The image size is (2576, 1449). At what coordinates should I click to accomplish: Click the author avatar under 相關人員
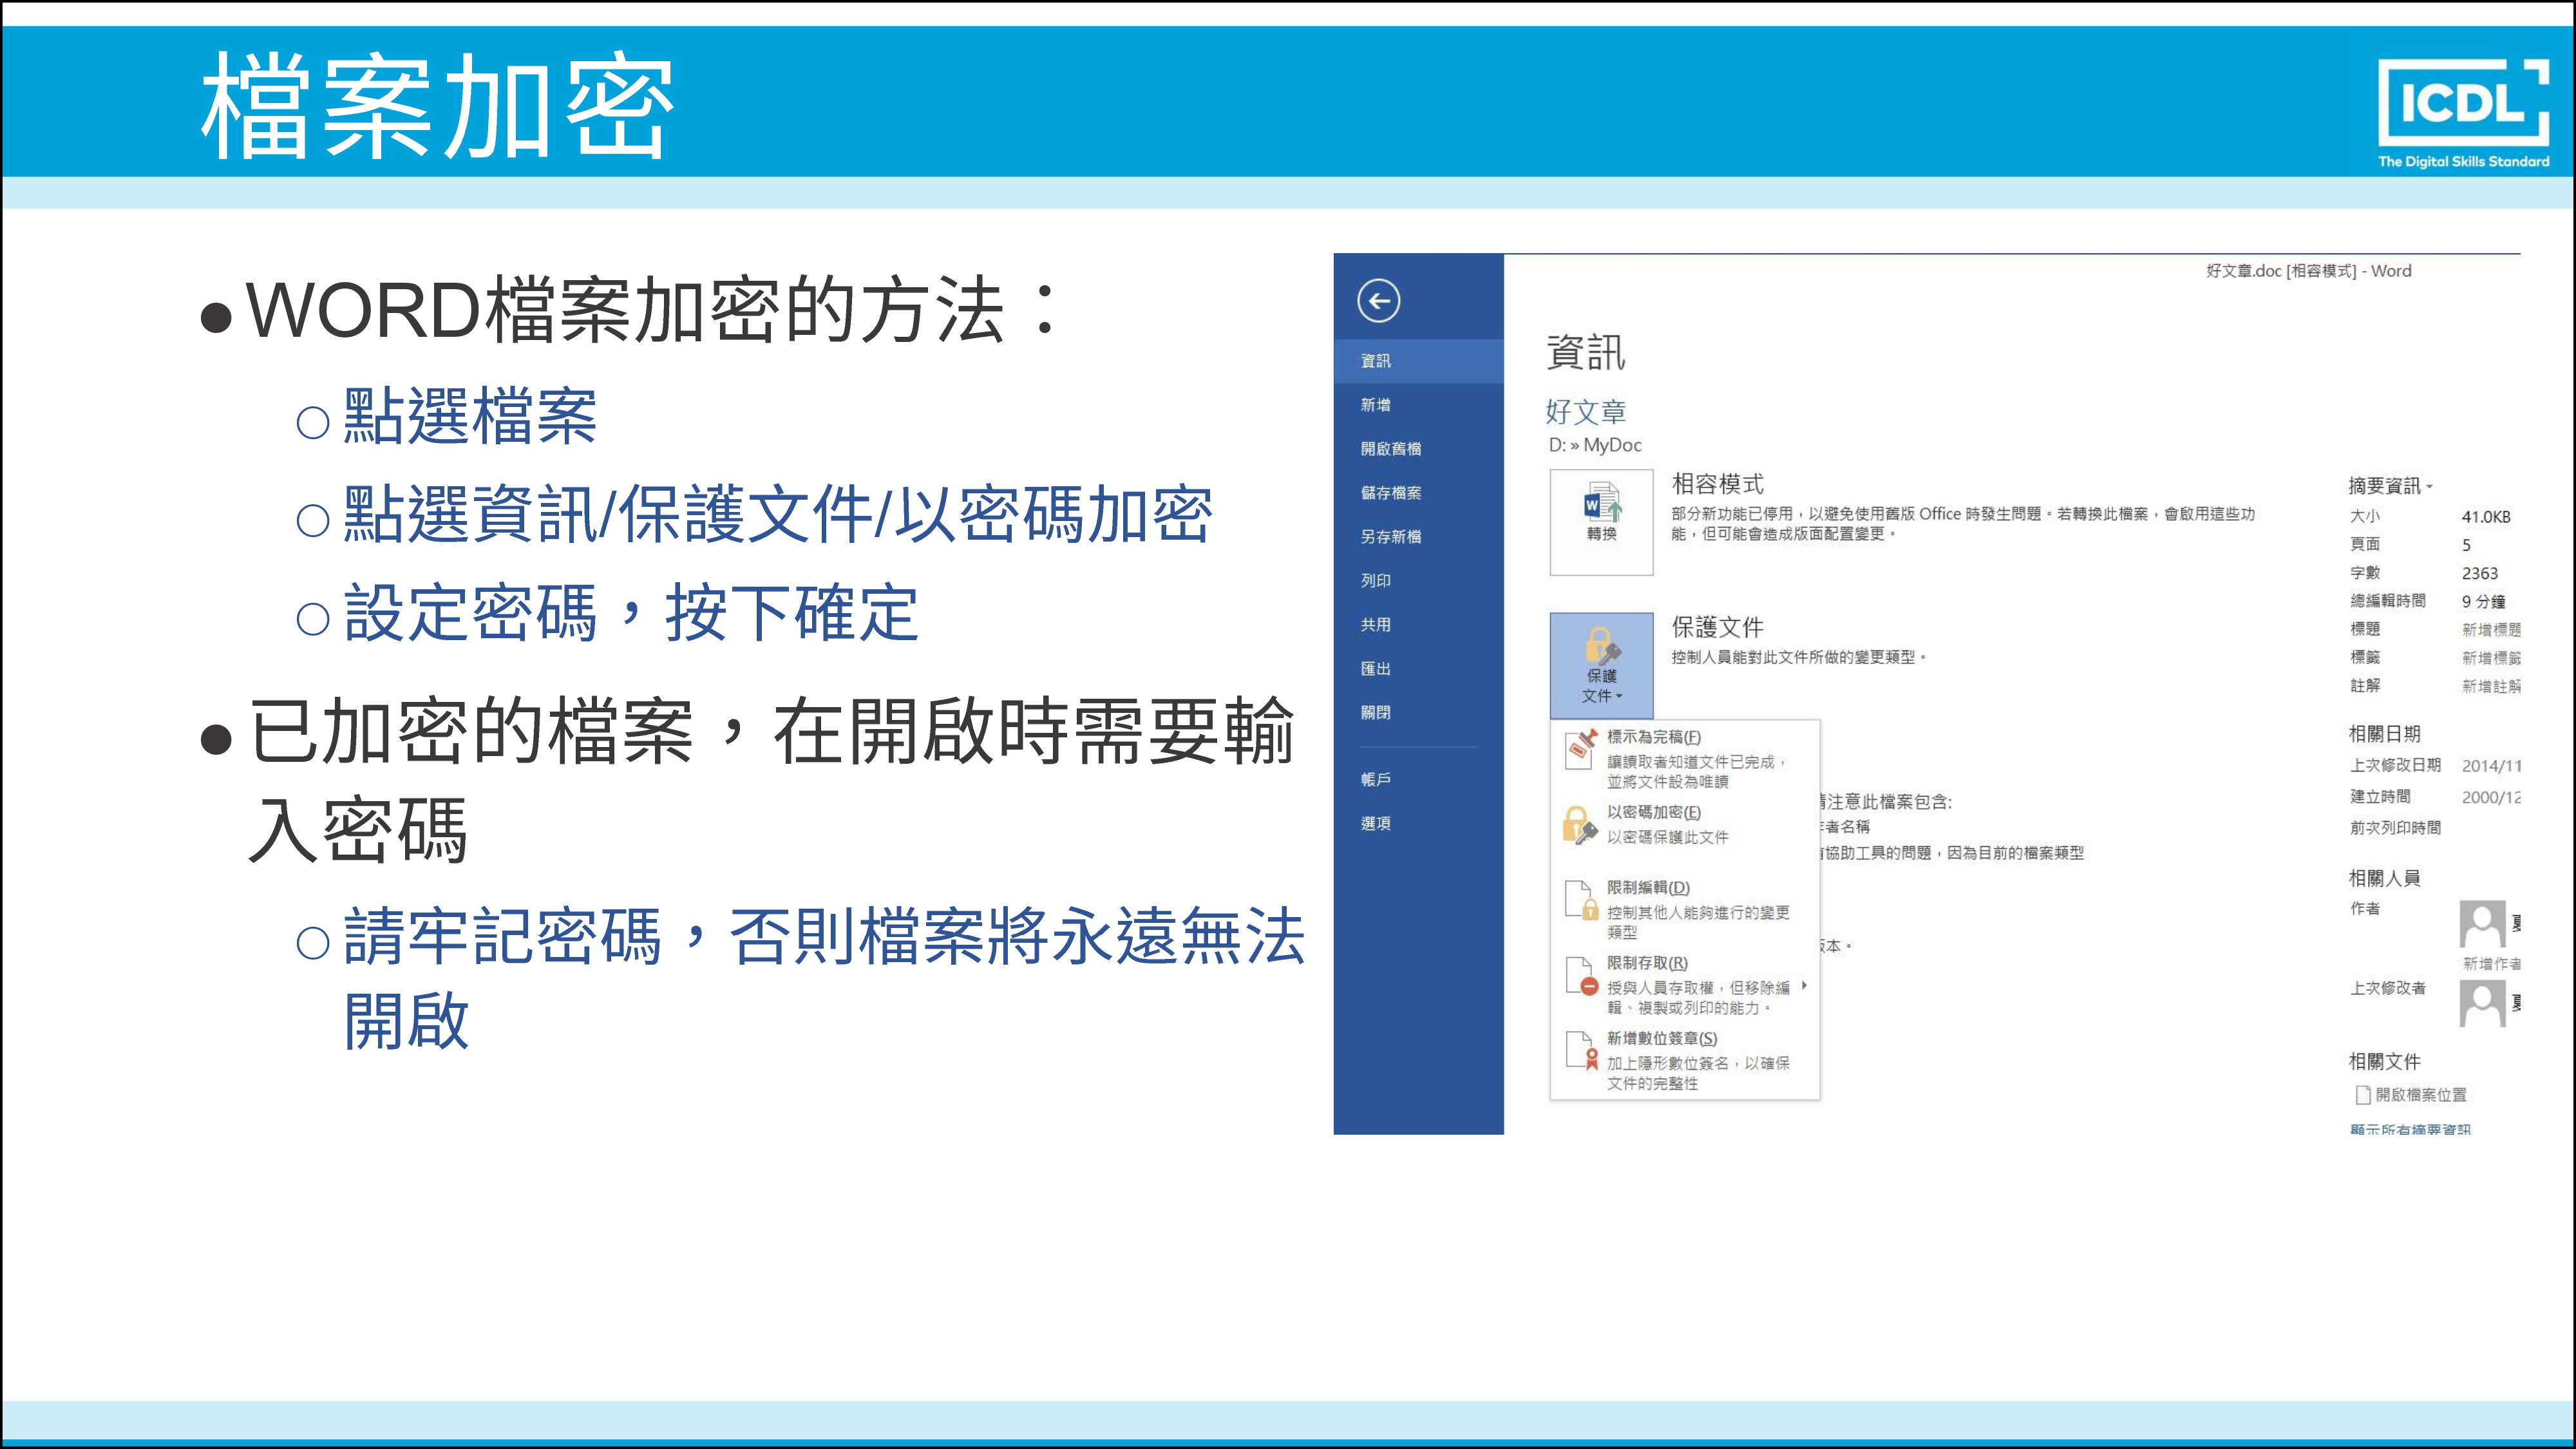[x=2482, y=924]
